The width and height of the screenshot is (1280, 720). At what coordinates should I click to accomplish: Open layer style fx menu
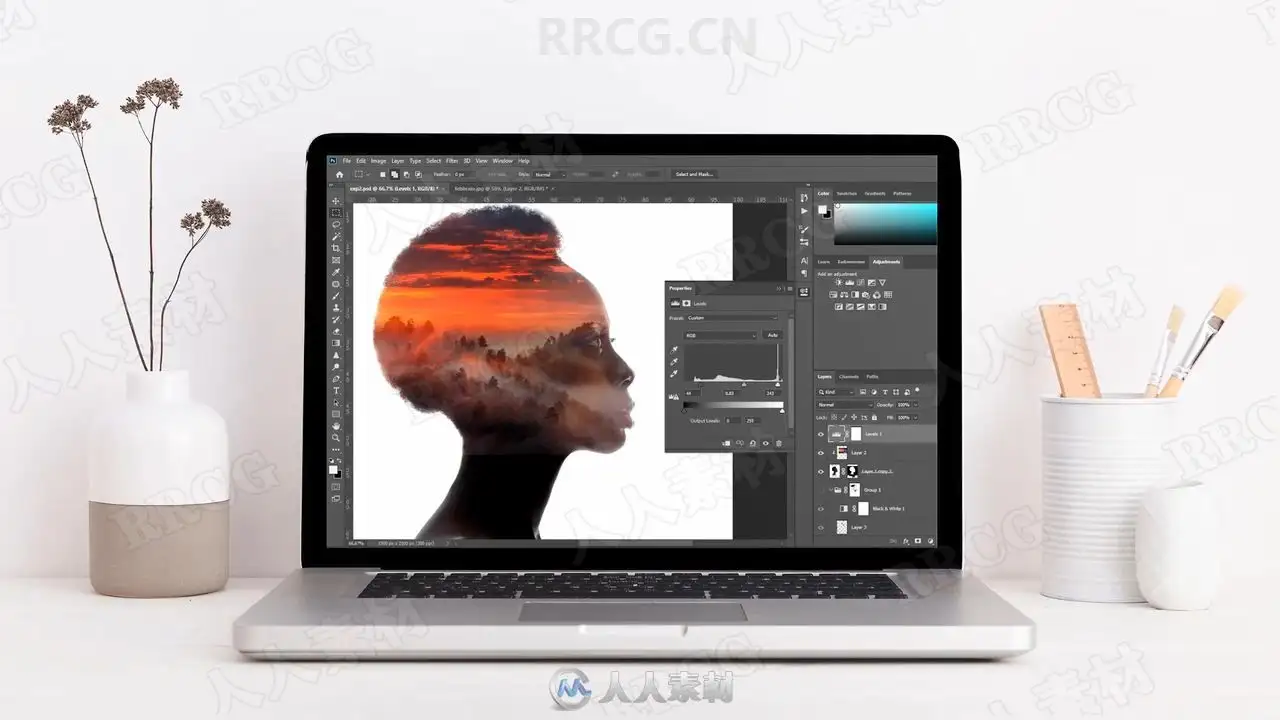[x=906, y=541]
